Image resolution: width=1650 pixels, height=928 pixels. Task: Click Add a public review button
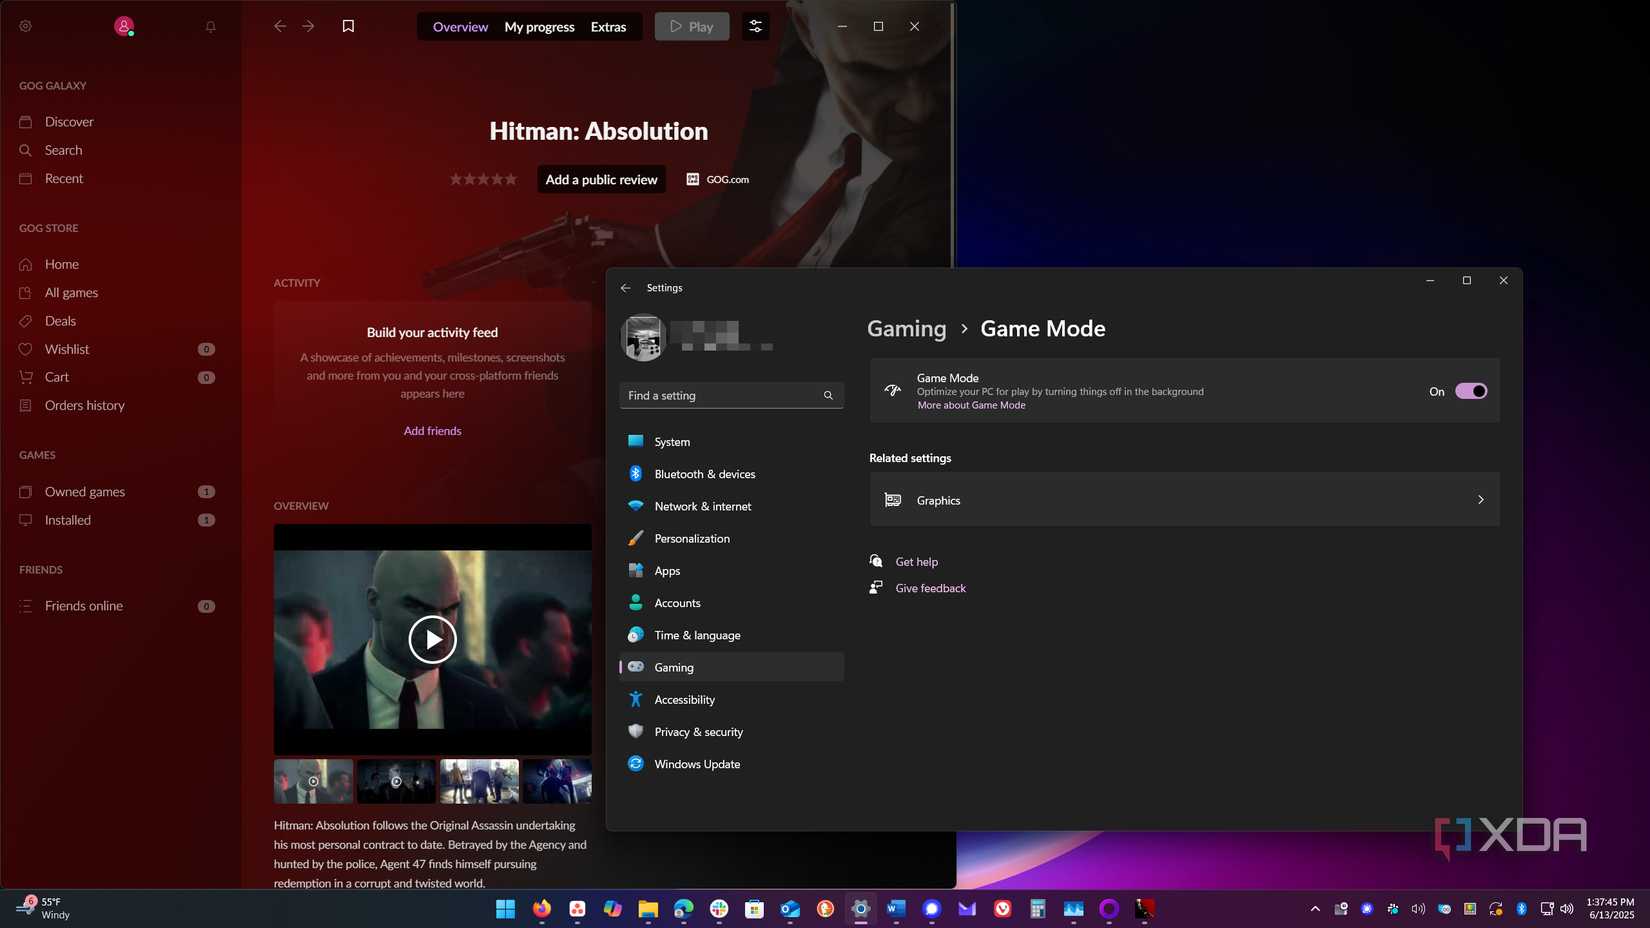(x=601, y=179)
